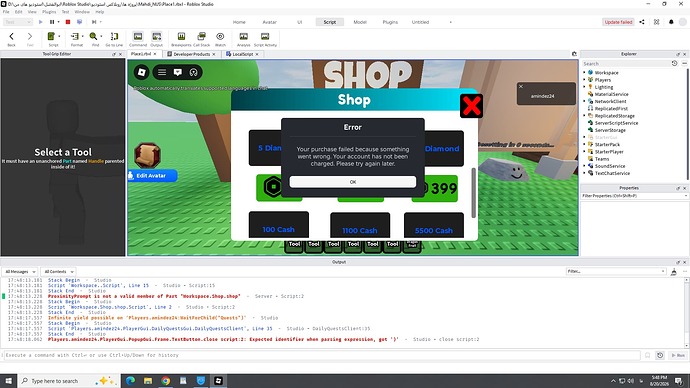Click the 399 Robux price button
Image resolution: width=690 pixels, height=388 pixels.
[x=435, y=189]
